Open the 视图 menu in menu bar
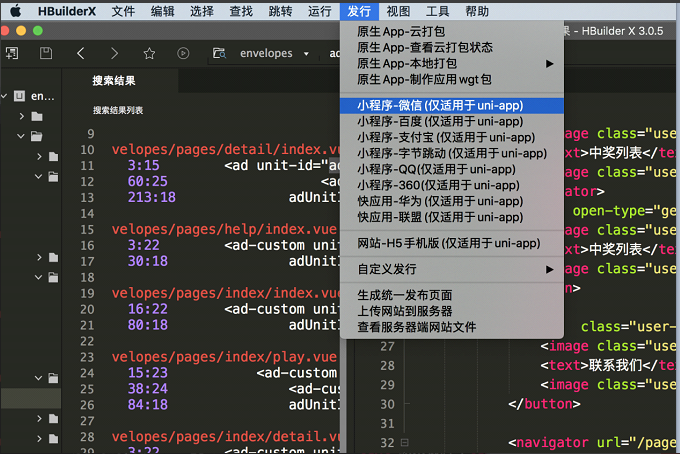The width and height of the screenshot is (680, 454). click(398, 11)
